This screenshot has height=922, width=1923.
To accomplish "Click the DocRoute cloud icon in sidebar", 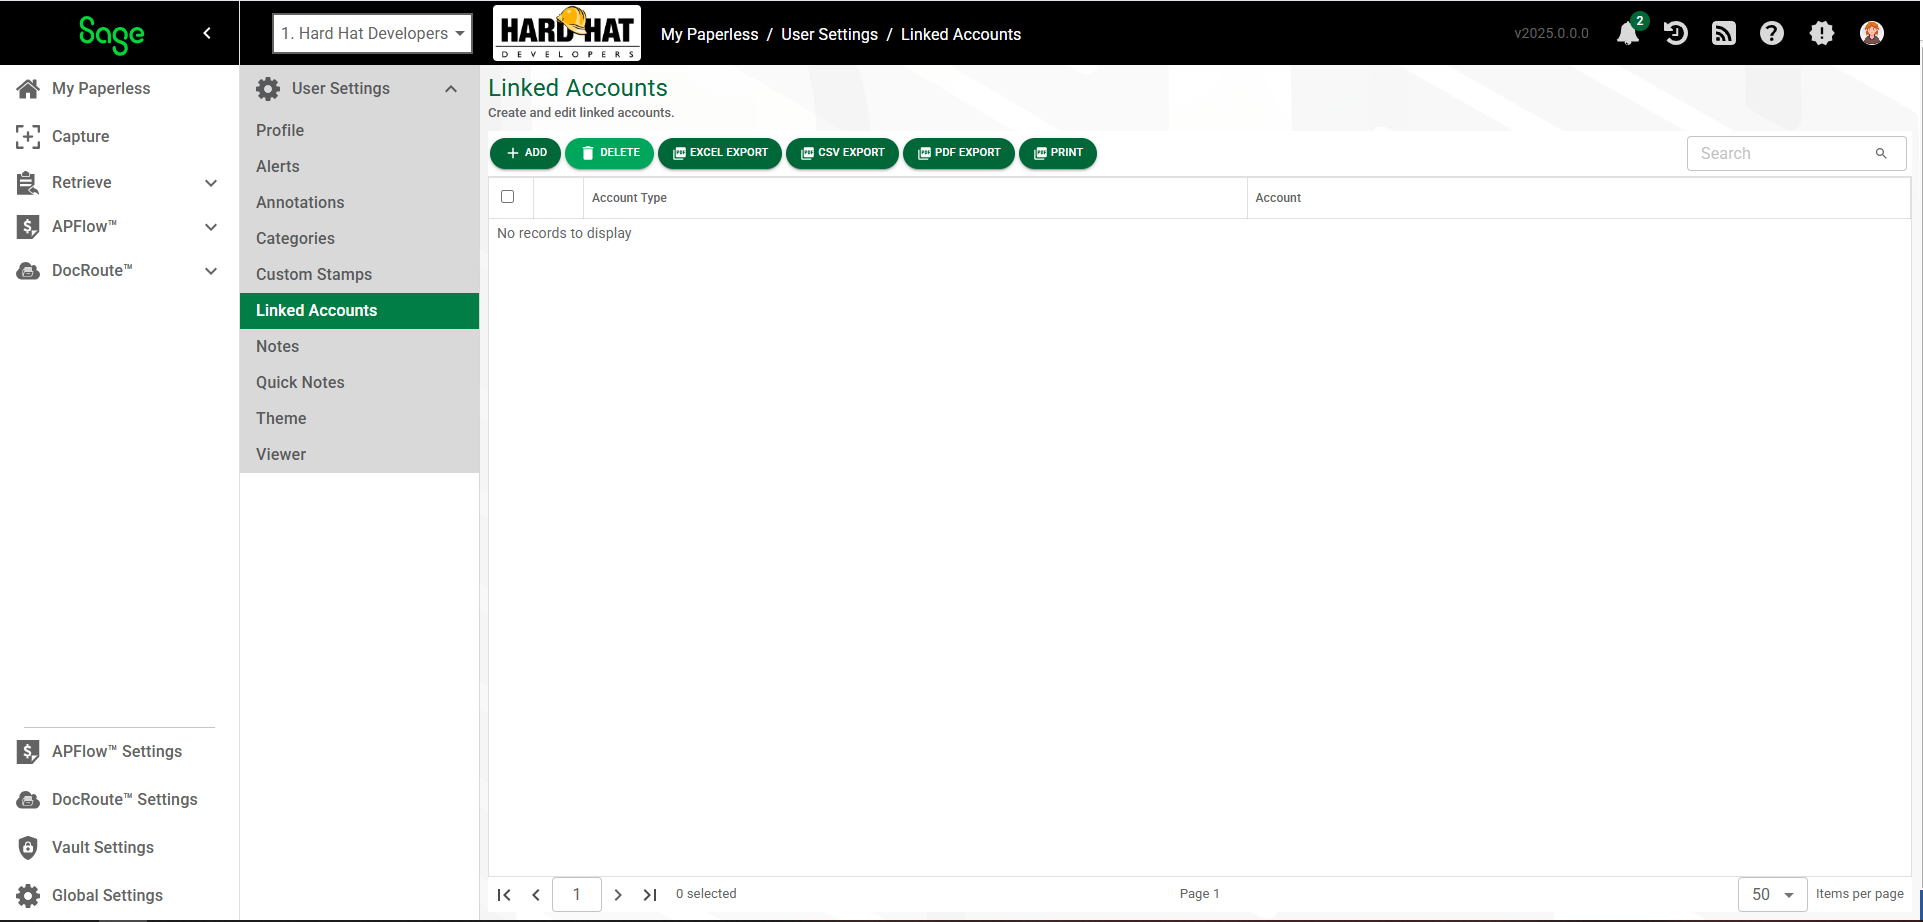I will click(x=28, y=270).
